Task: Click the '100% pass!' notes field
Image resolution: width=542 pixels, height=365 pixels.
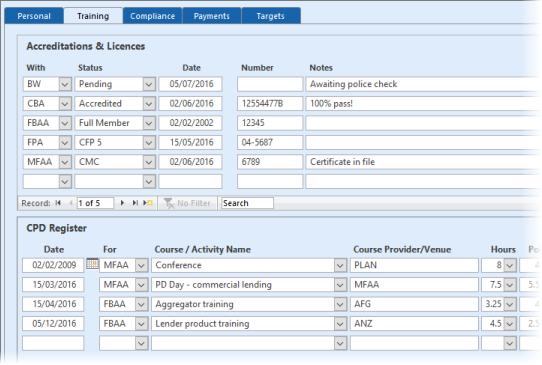Action: tap(422, 104)
